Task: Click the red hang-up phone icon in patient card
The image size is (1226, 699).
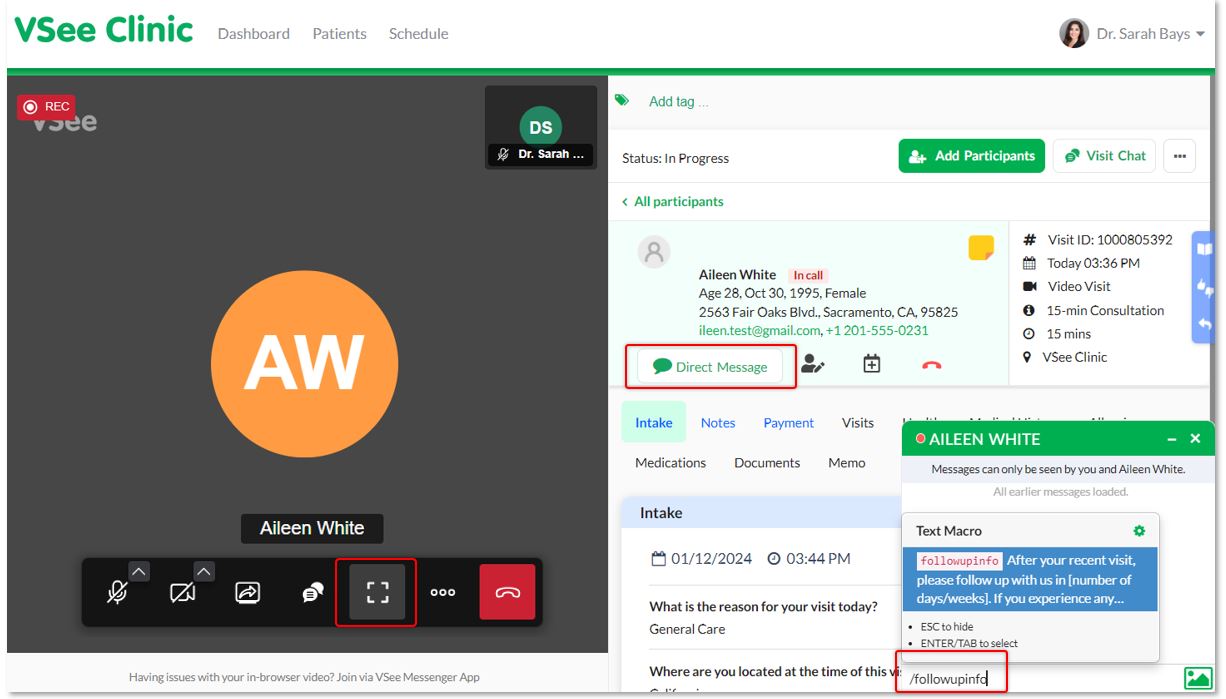Action: [931, 366]
